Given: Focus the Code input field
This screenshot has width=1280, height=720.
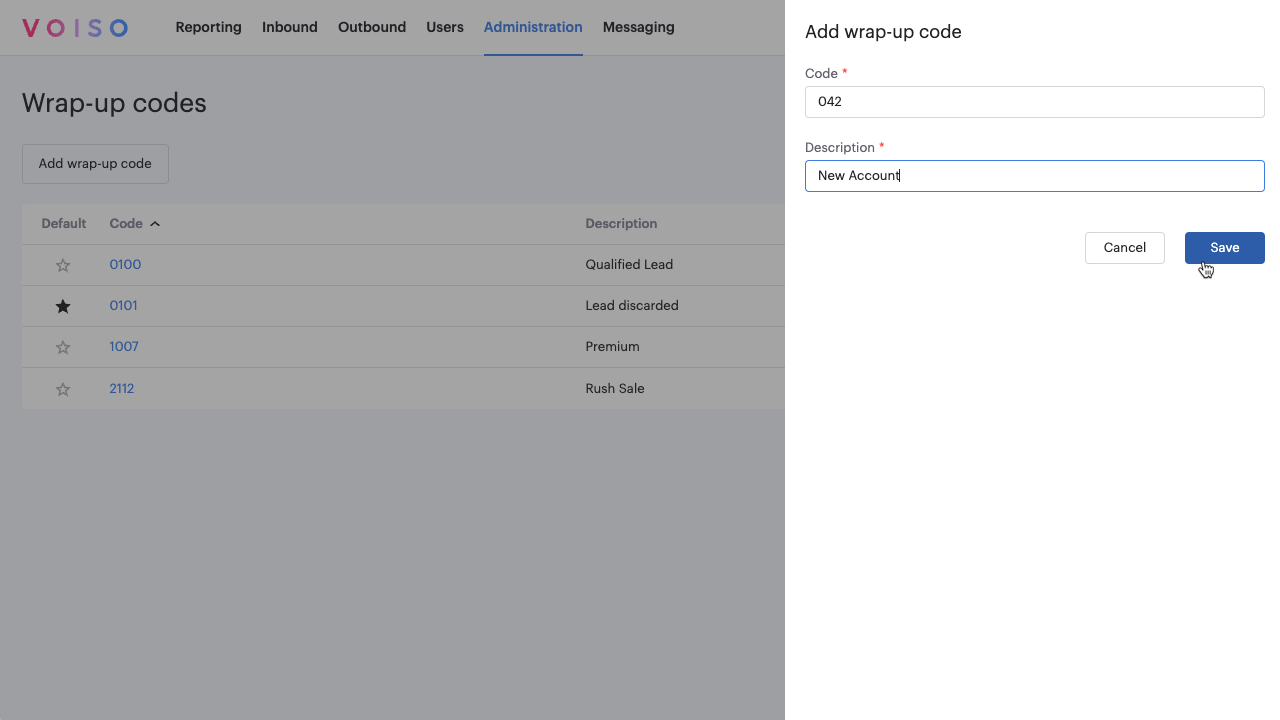Looking at the screenshot, I should [1034, 102].
